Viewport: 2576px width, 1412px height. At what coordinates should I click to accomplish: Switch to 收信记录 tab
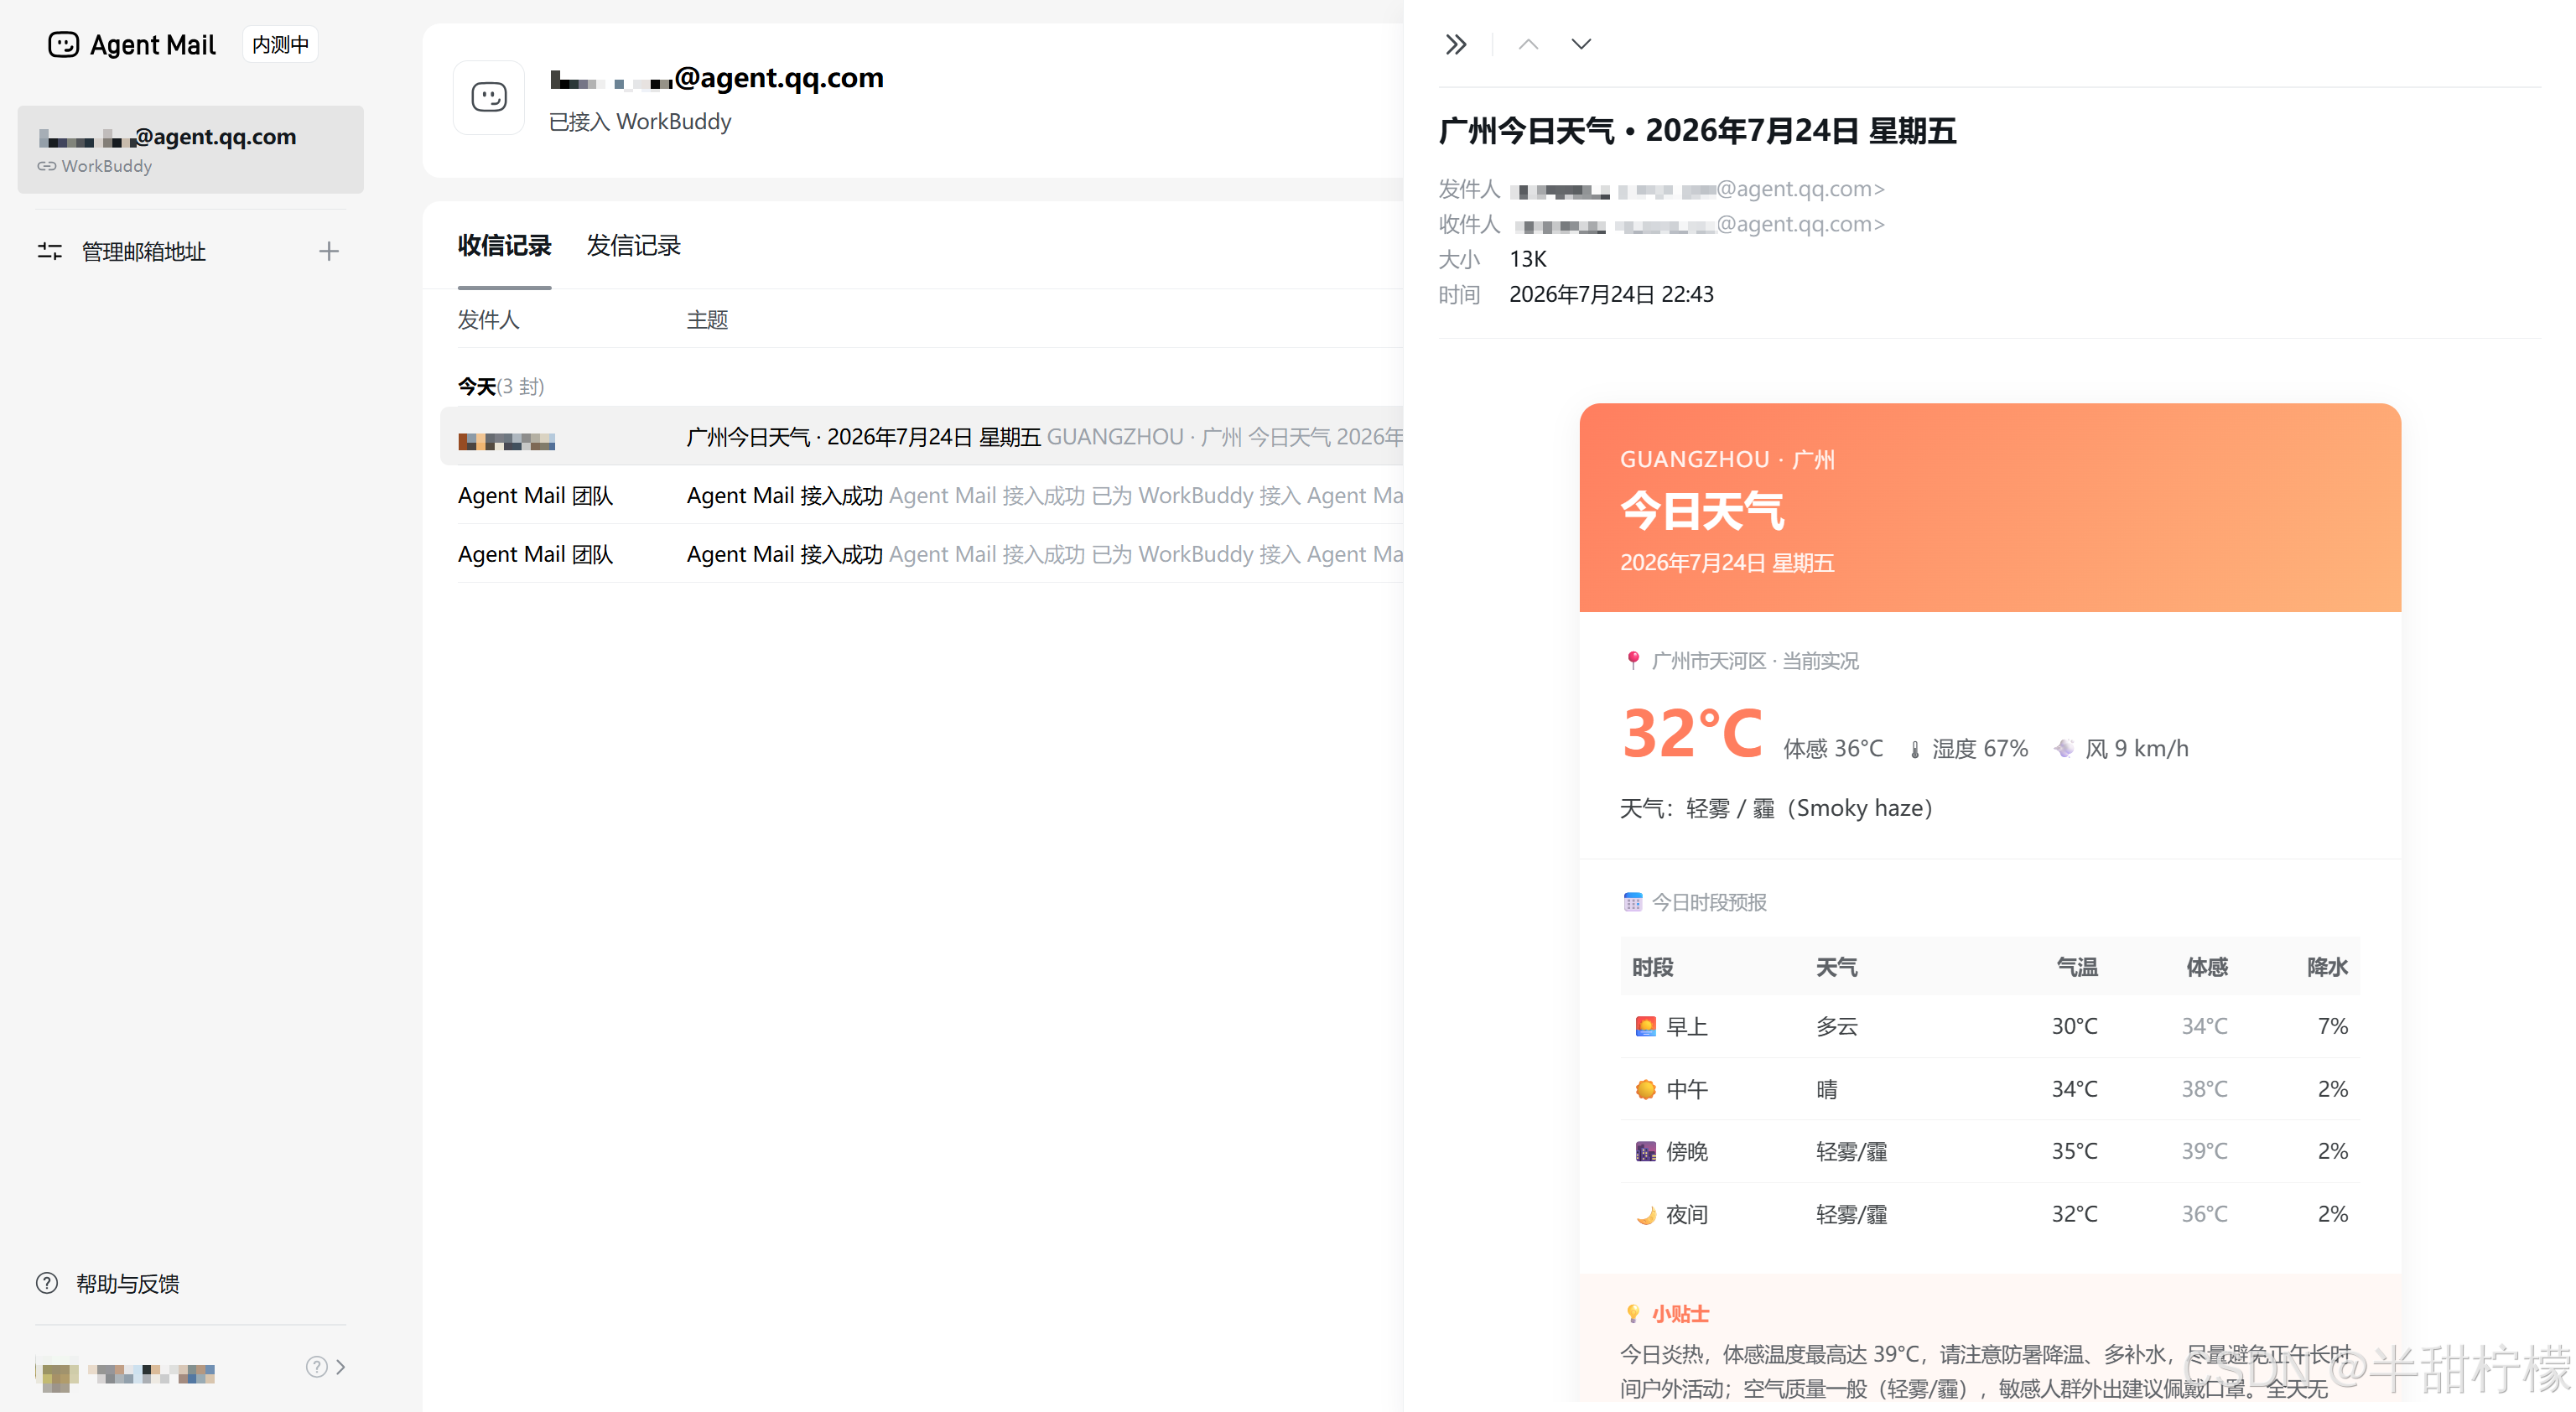504,246
